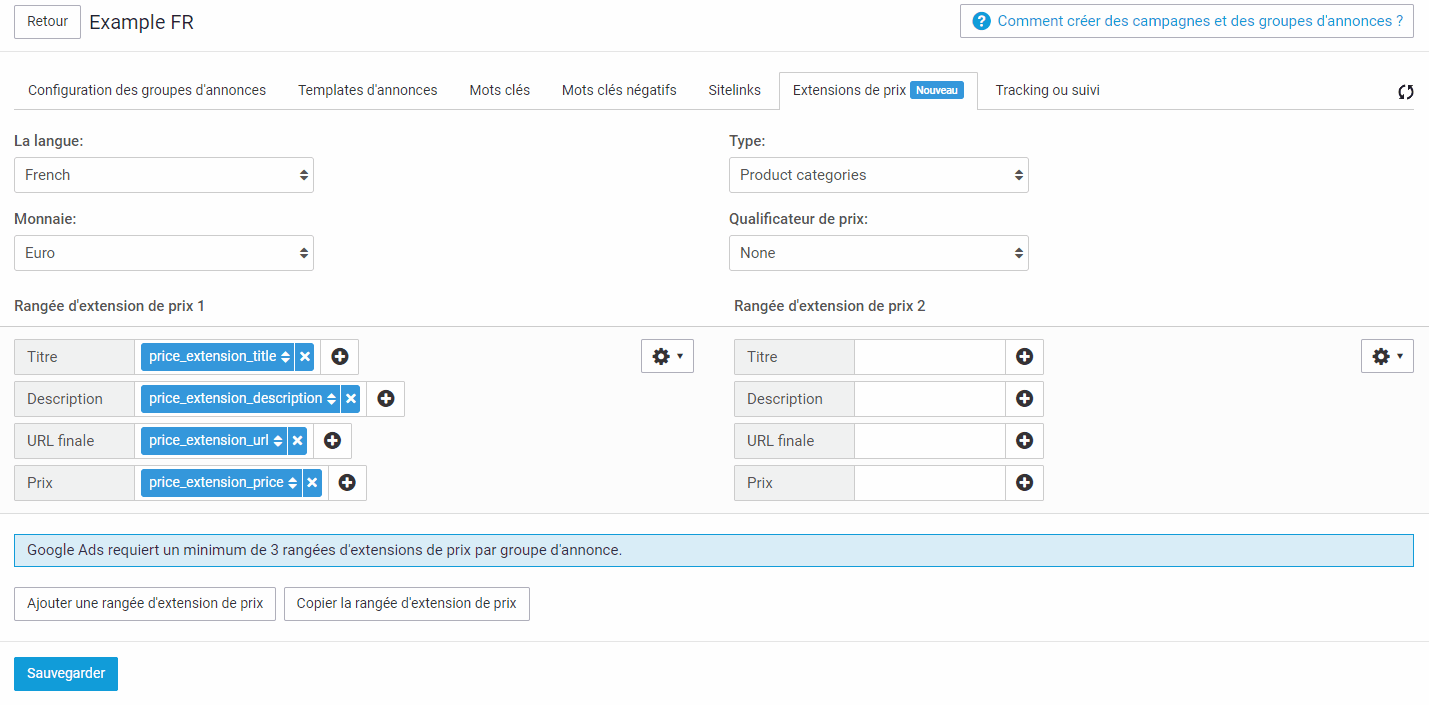Screen dimensions: 1429x705
Task: Open the gear settings menu for row 2
Action: tap(1387, 356)
